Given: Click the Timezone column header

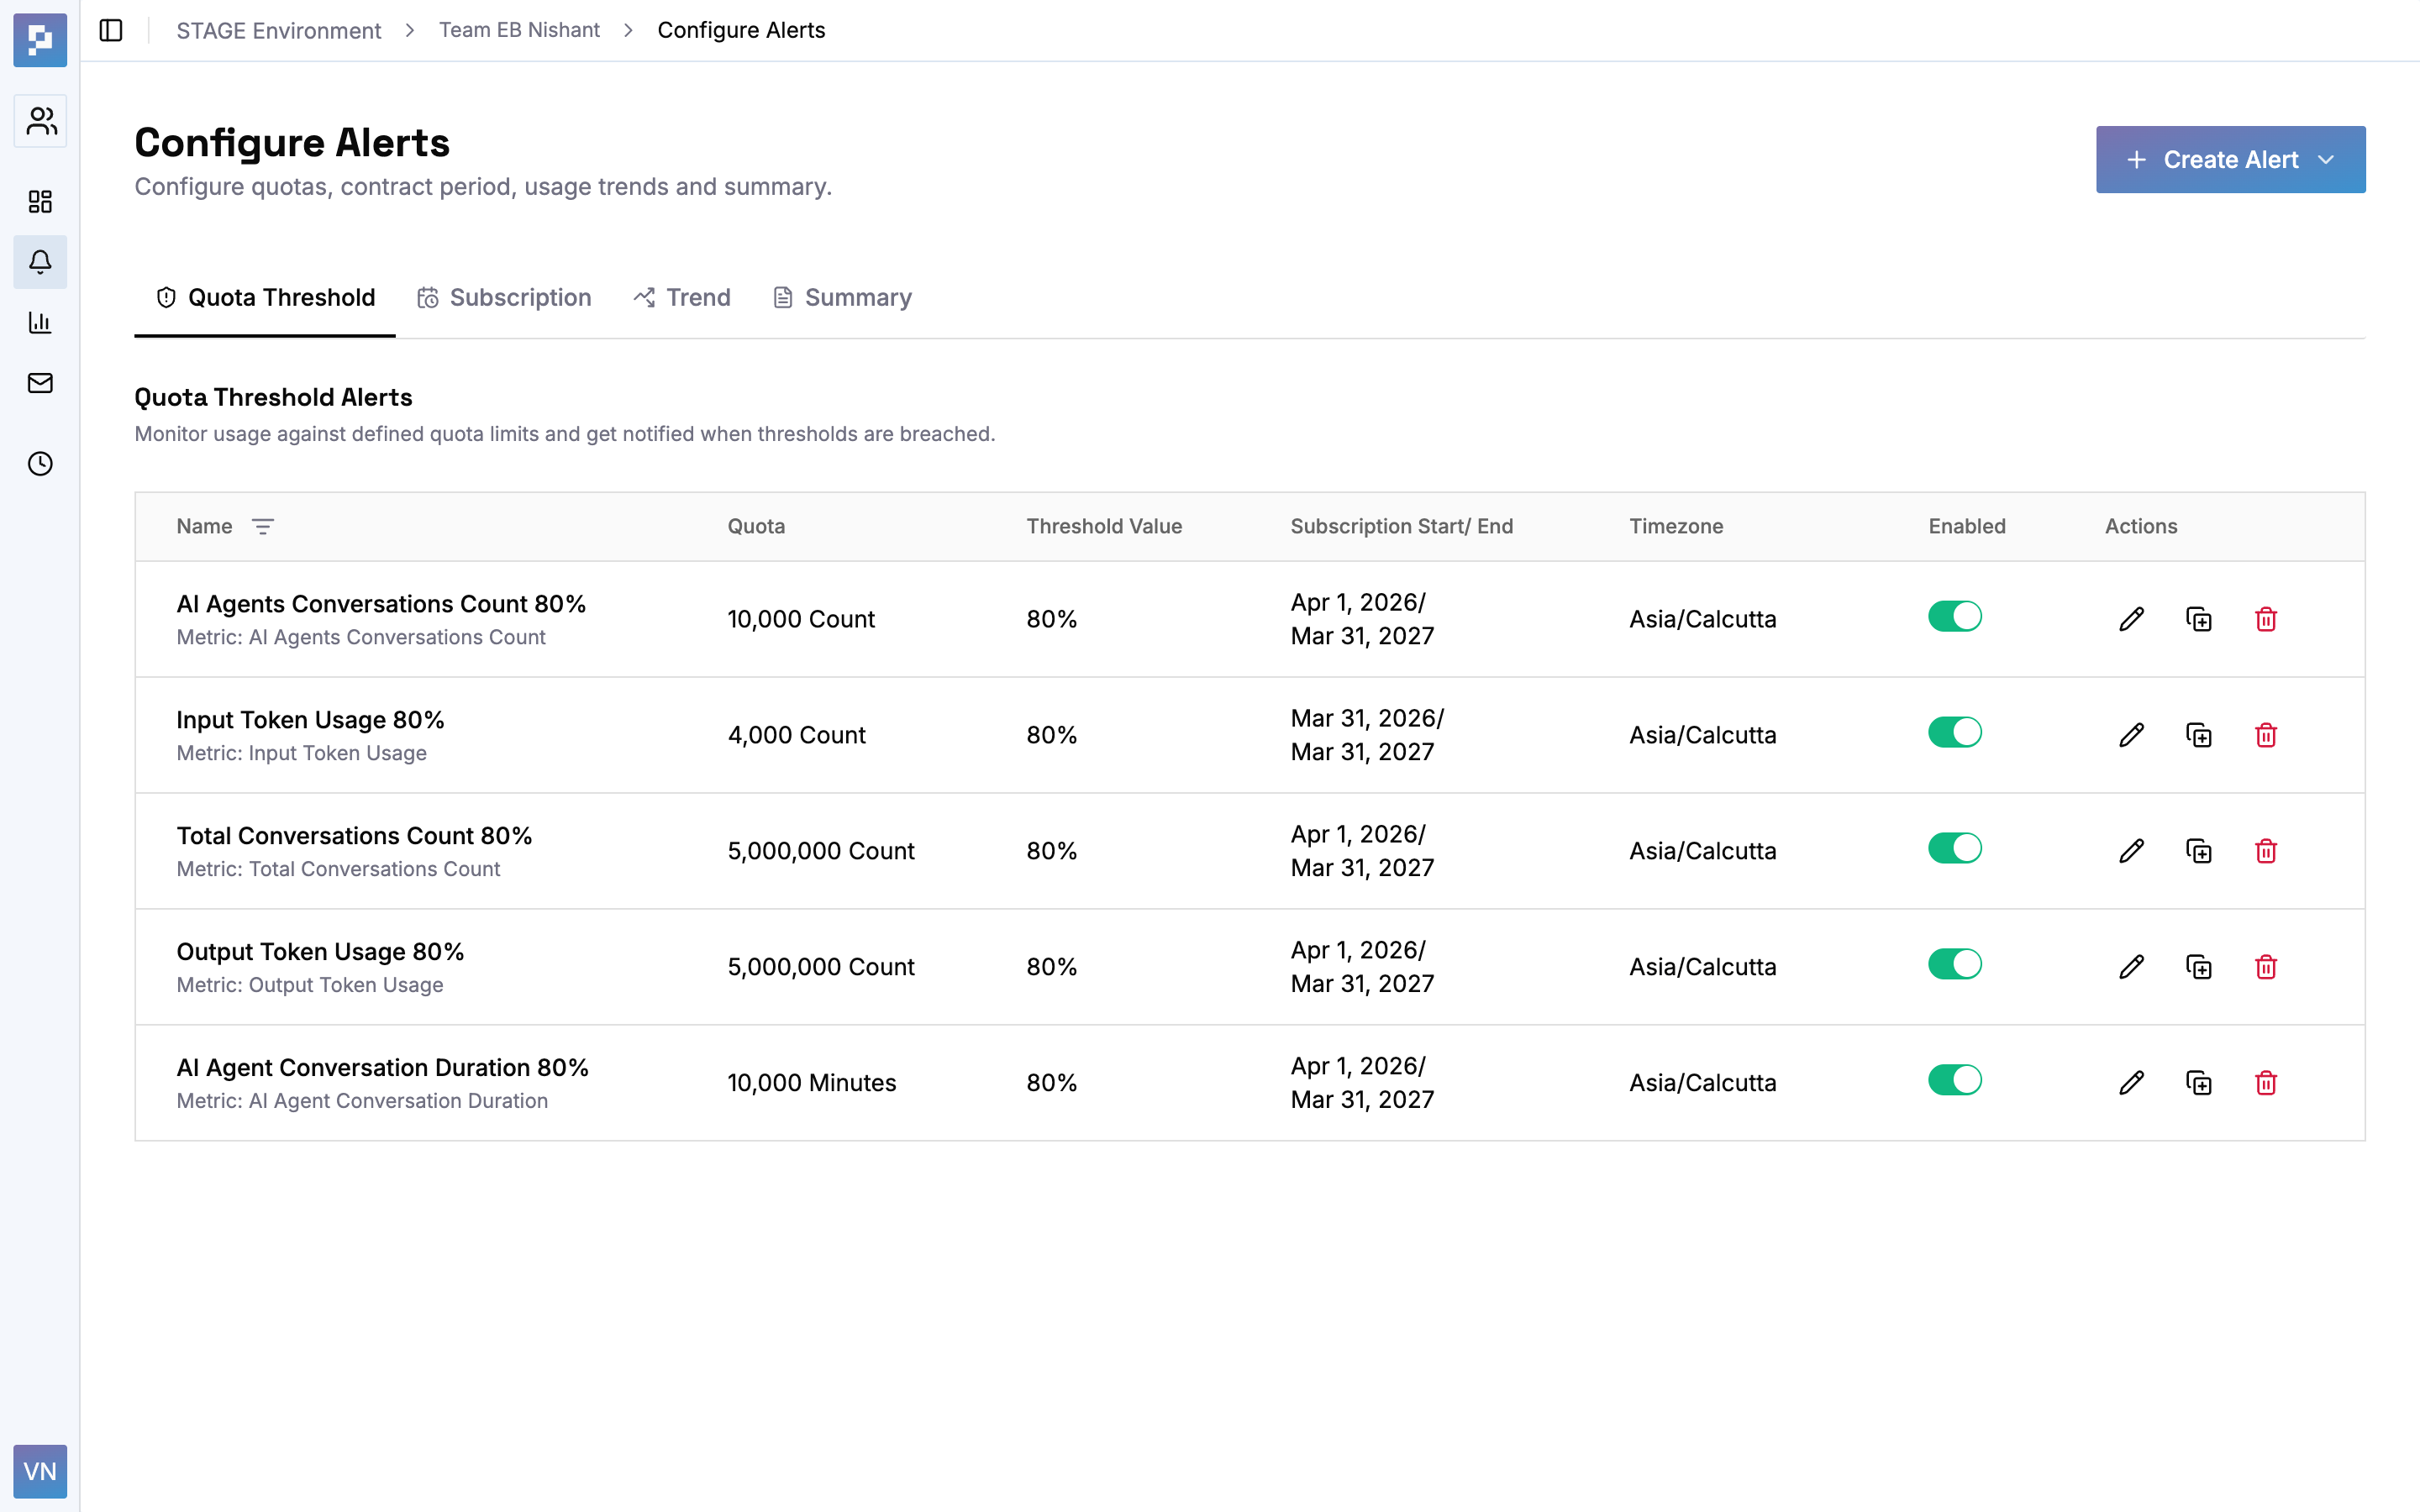Looking at the screenshot, I should pos(1676,526).
